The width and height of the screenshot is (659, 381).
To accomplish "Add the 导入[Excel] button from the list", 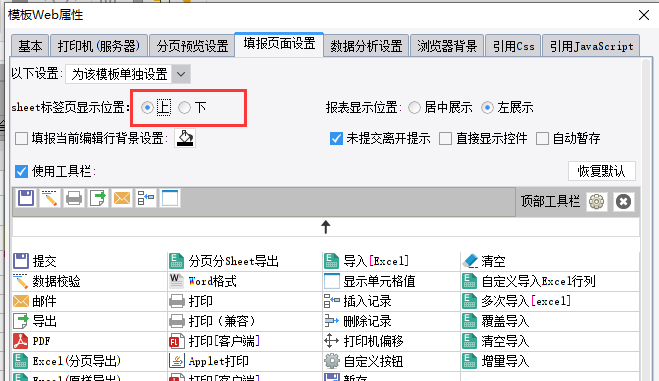I will tap(366, 261).
